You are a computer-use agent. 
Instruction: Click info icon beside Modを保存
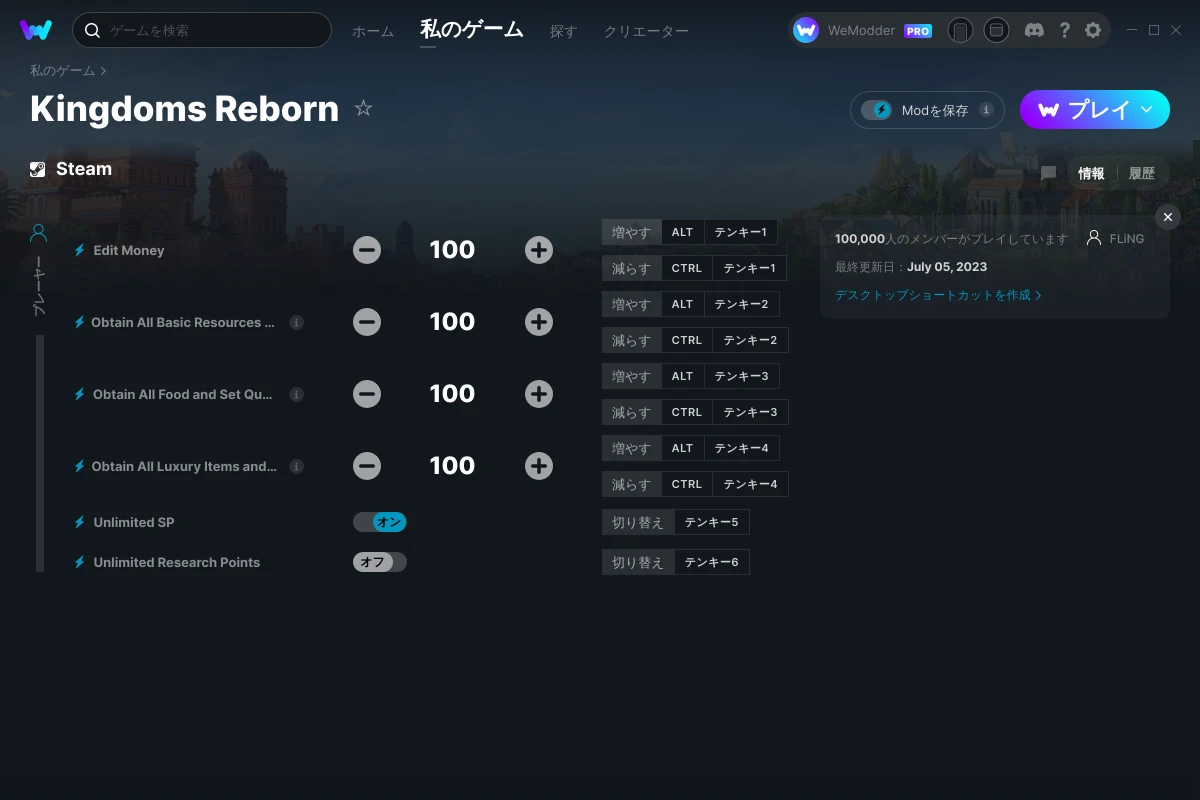pyautogui.click(x=986, y=110)
